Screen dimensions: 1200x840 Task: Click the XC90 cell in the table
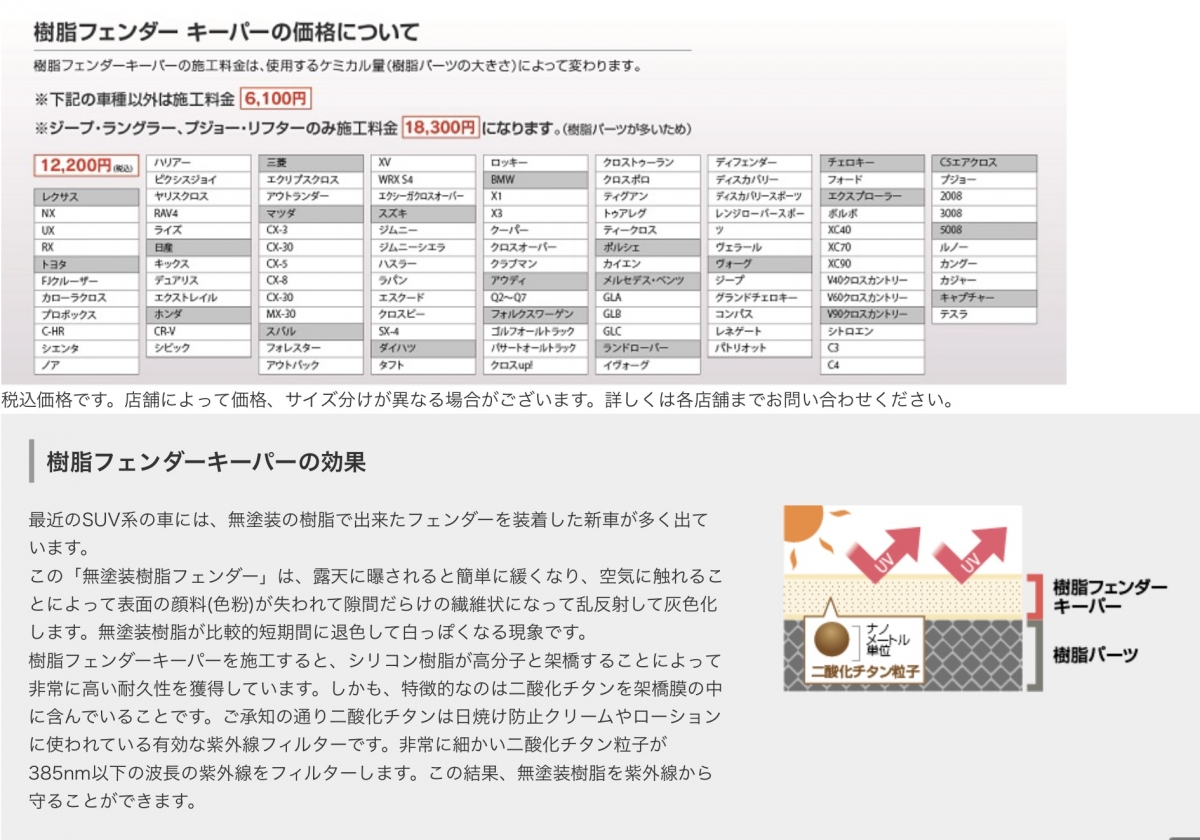(872, 264)
